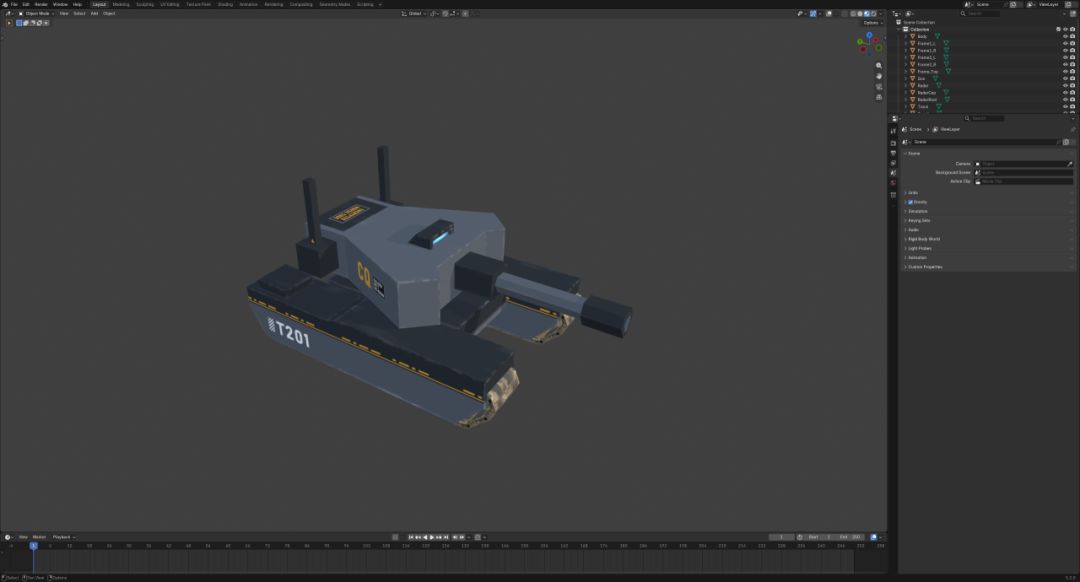This screenshot has width=1080, height=582.
Task: Open the Scene properties tab icon
Action: coord(893,173)
